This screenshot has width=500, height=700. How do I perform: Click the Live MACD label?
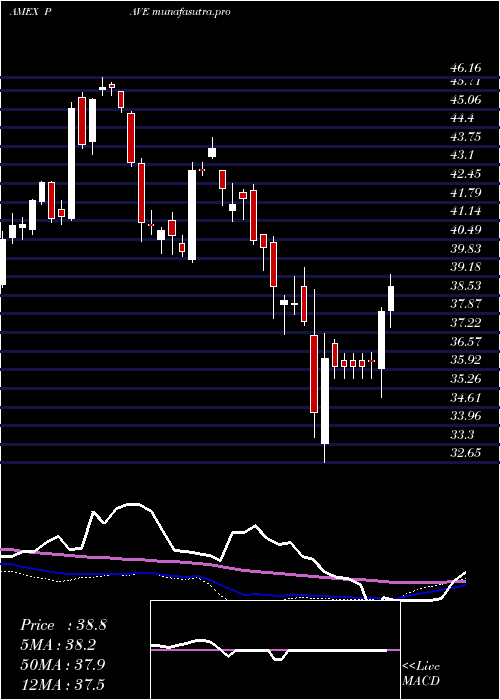[x=421, y=674]
